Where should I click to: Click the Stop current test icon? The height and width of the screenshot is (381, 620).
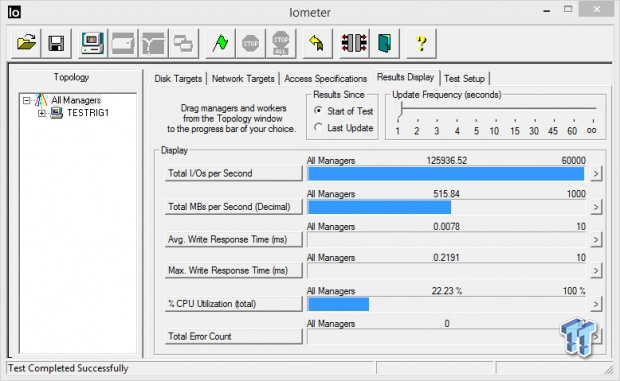(x=250, y=43)
